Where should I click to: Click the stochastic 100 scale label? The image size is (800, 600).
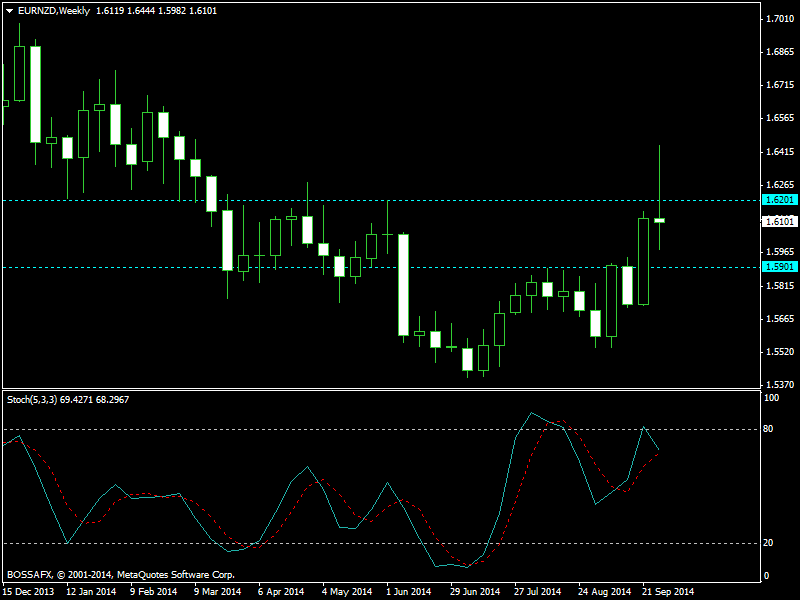(771, 398)
